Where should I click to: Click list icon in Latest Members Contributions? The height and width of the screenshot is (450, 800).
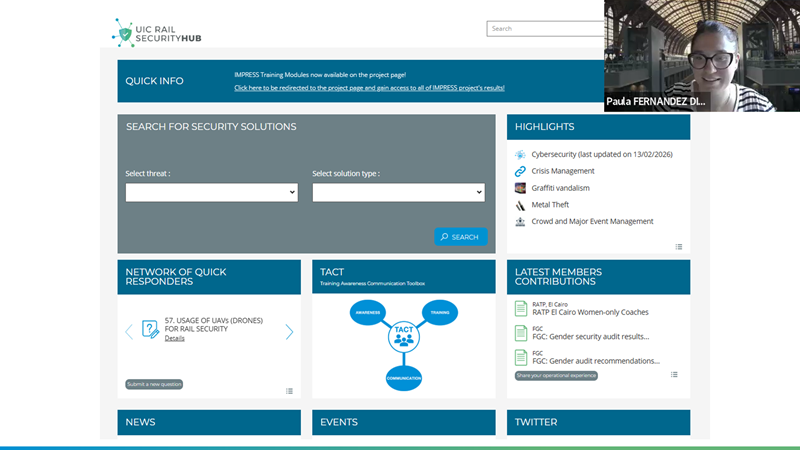point(674,374)
